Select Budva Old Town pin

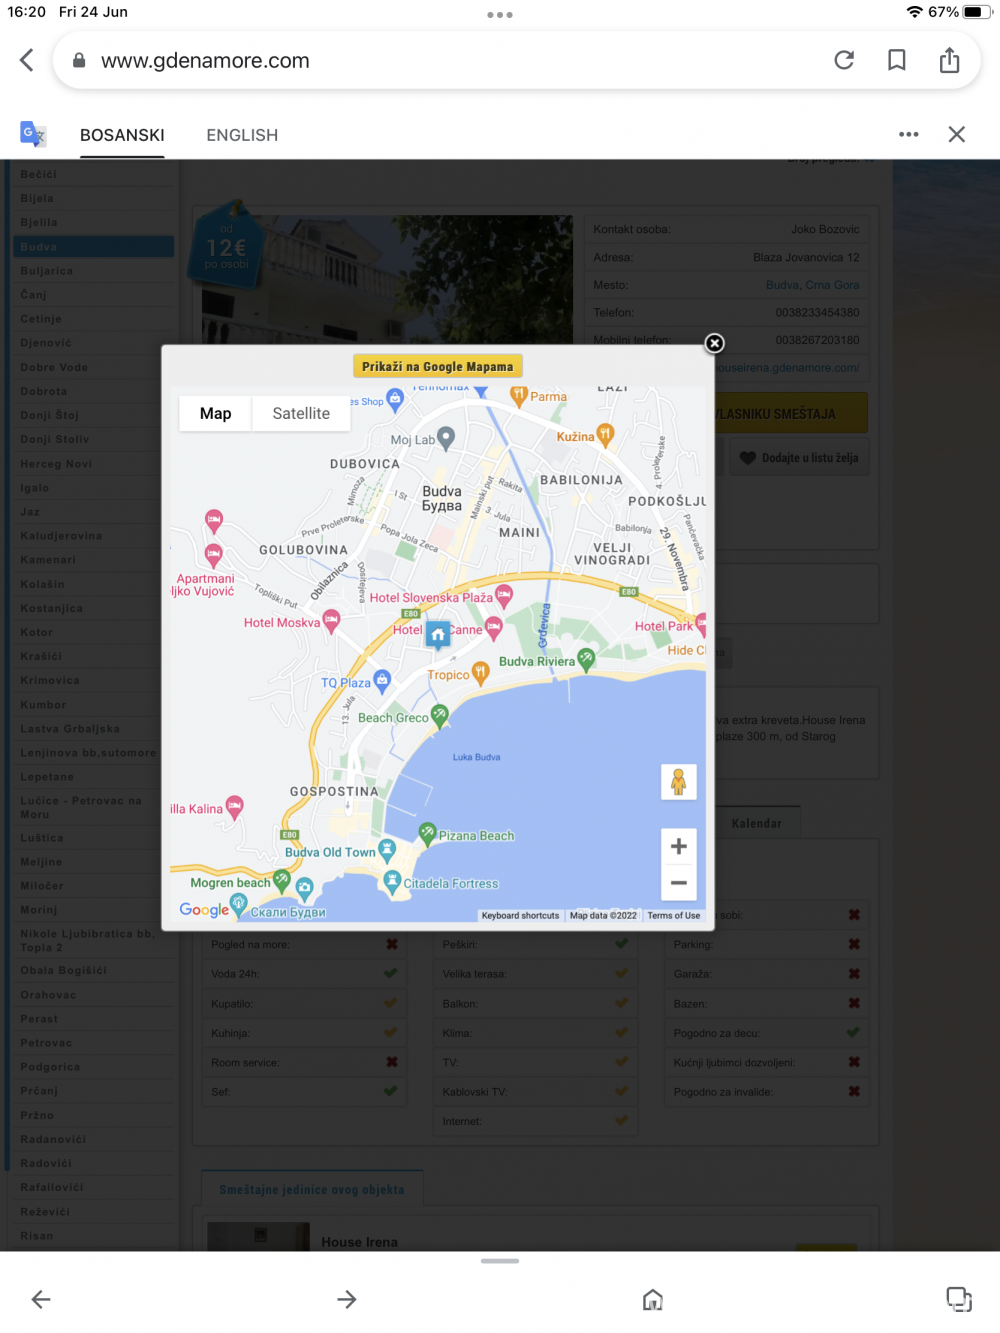point(387,851)
